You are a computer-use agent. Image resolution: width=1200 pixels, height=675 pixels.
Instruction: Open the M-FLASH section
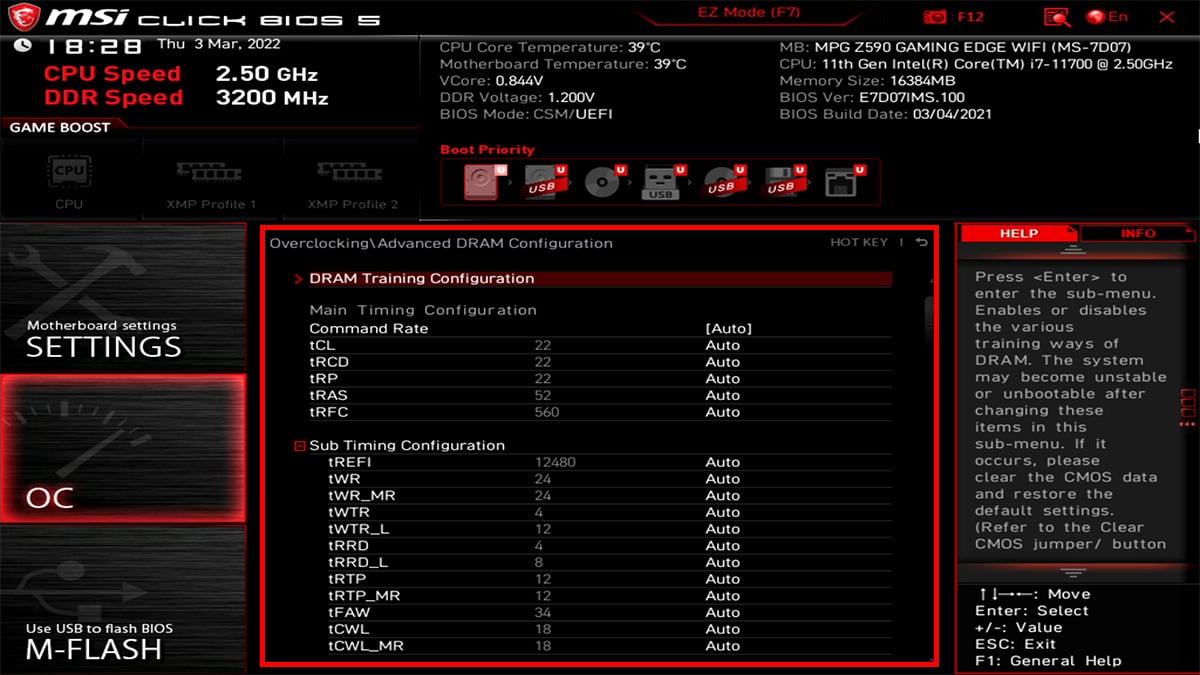122,600
